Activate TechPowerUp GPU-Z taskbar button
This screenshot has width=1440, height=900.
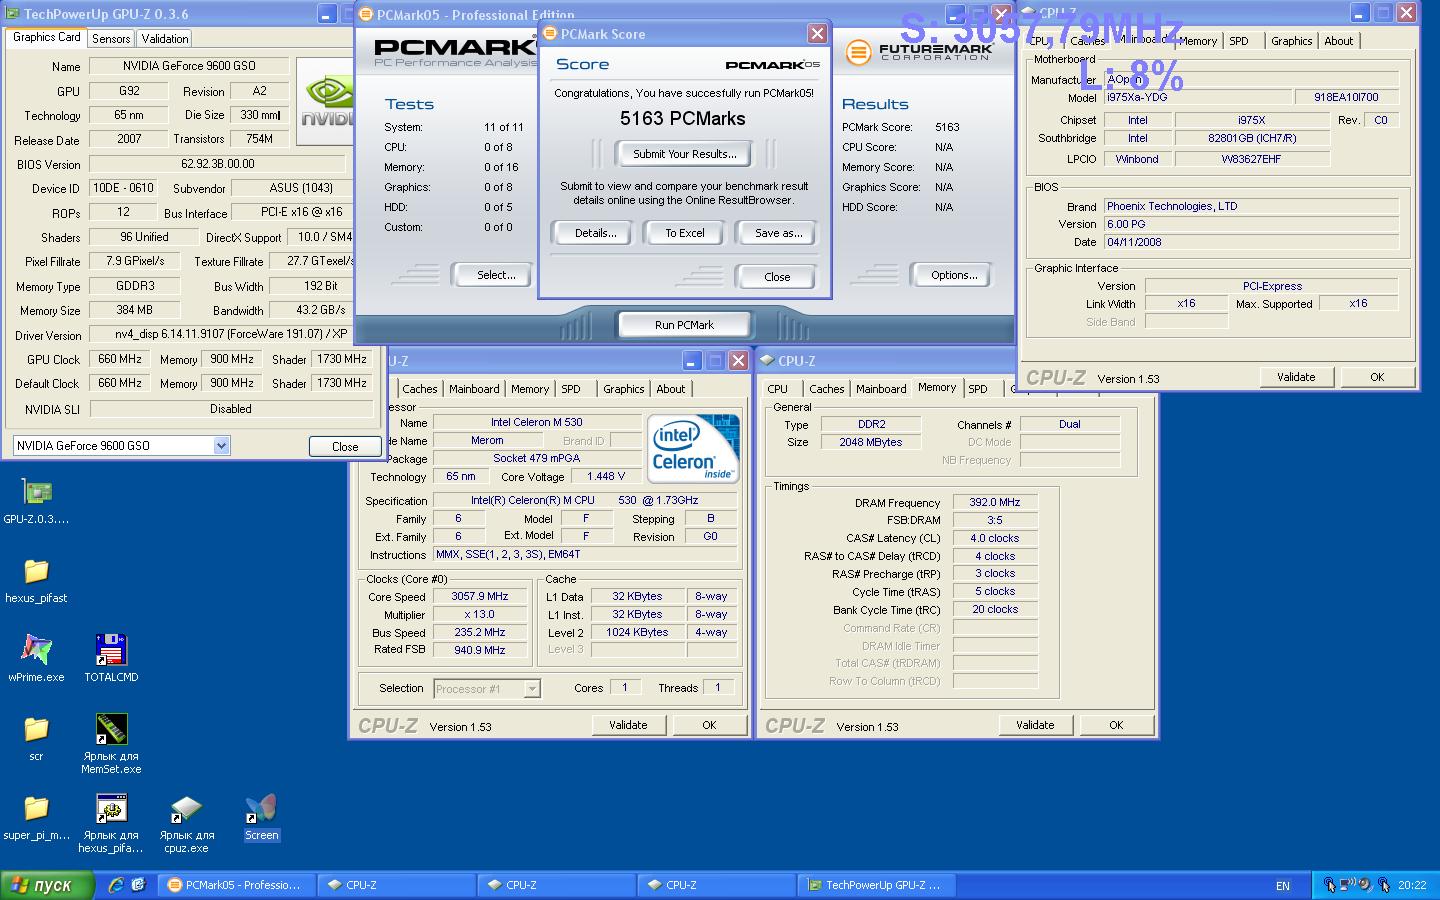(x=878, y=885)
